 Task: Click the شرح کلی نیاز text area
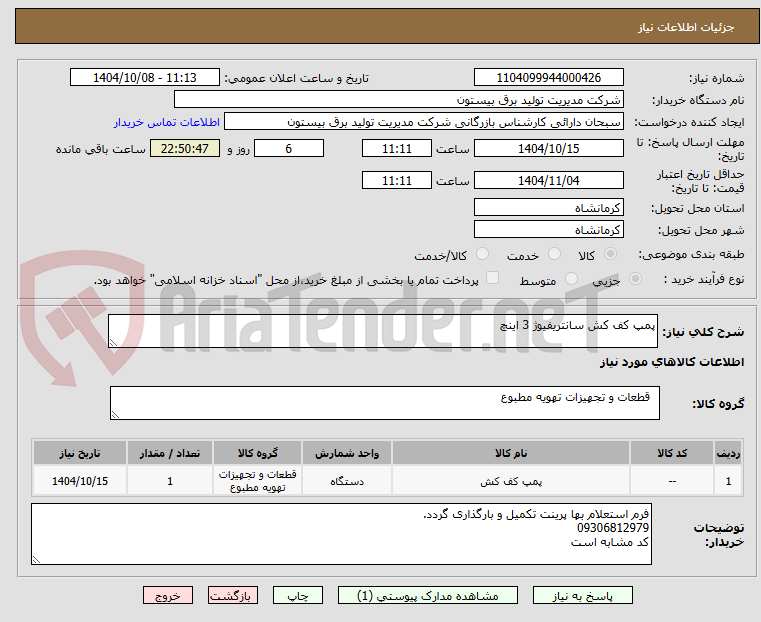pyautogui.click(x=383, y=331)
